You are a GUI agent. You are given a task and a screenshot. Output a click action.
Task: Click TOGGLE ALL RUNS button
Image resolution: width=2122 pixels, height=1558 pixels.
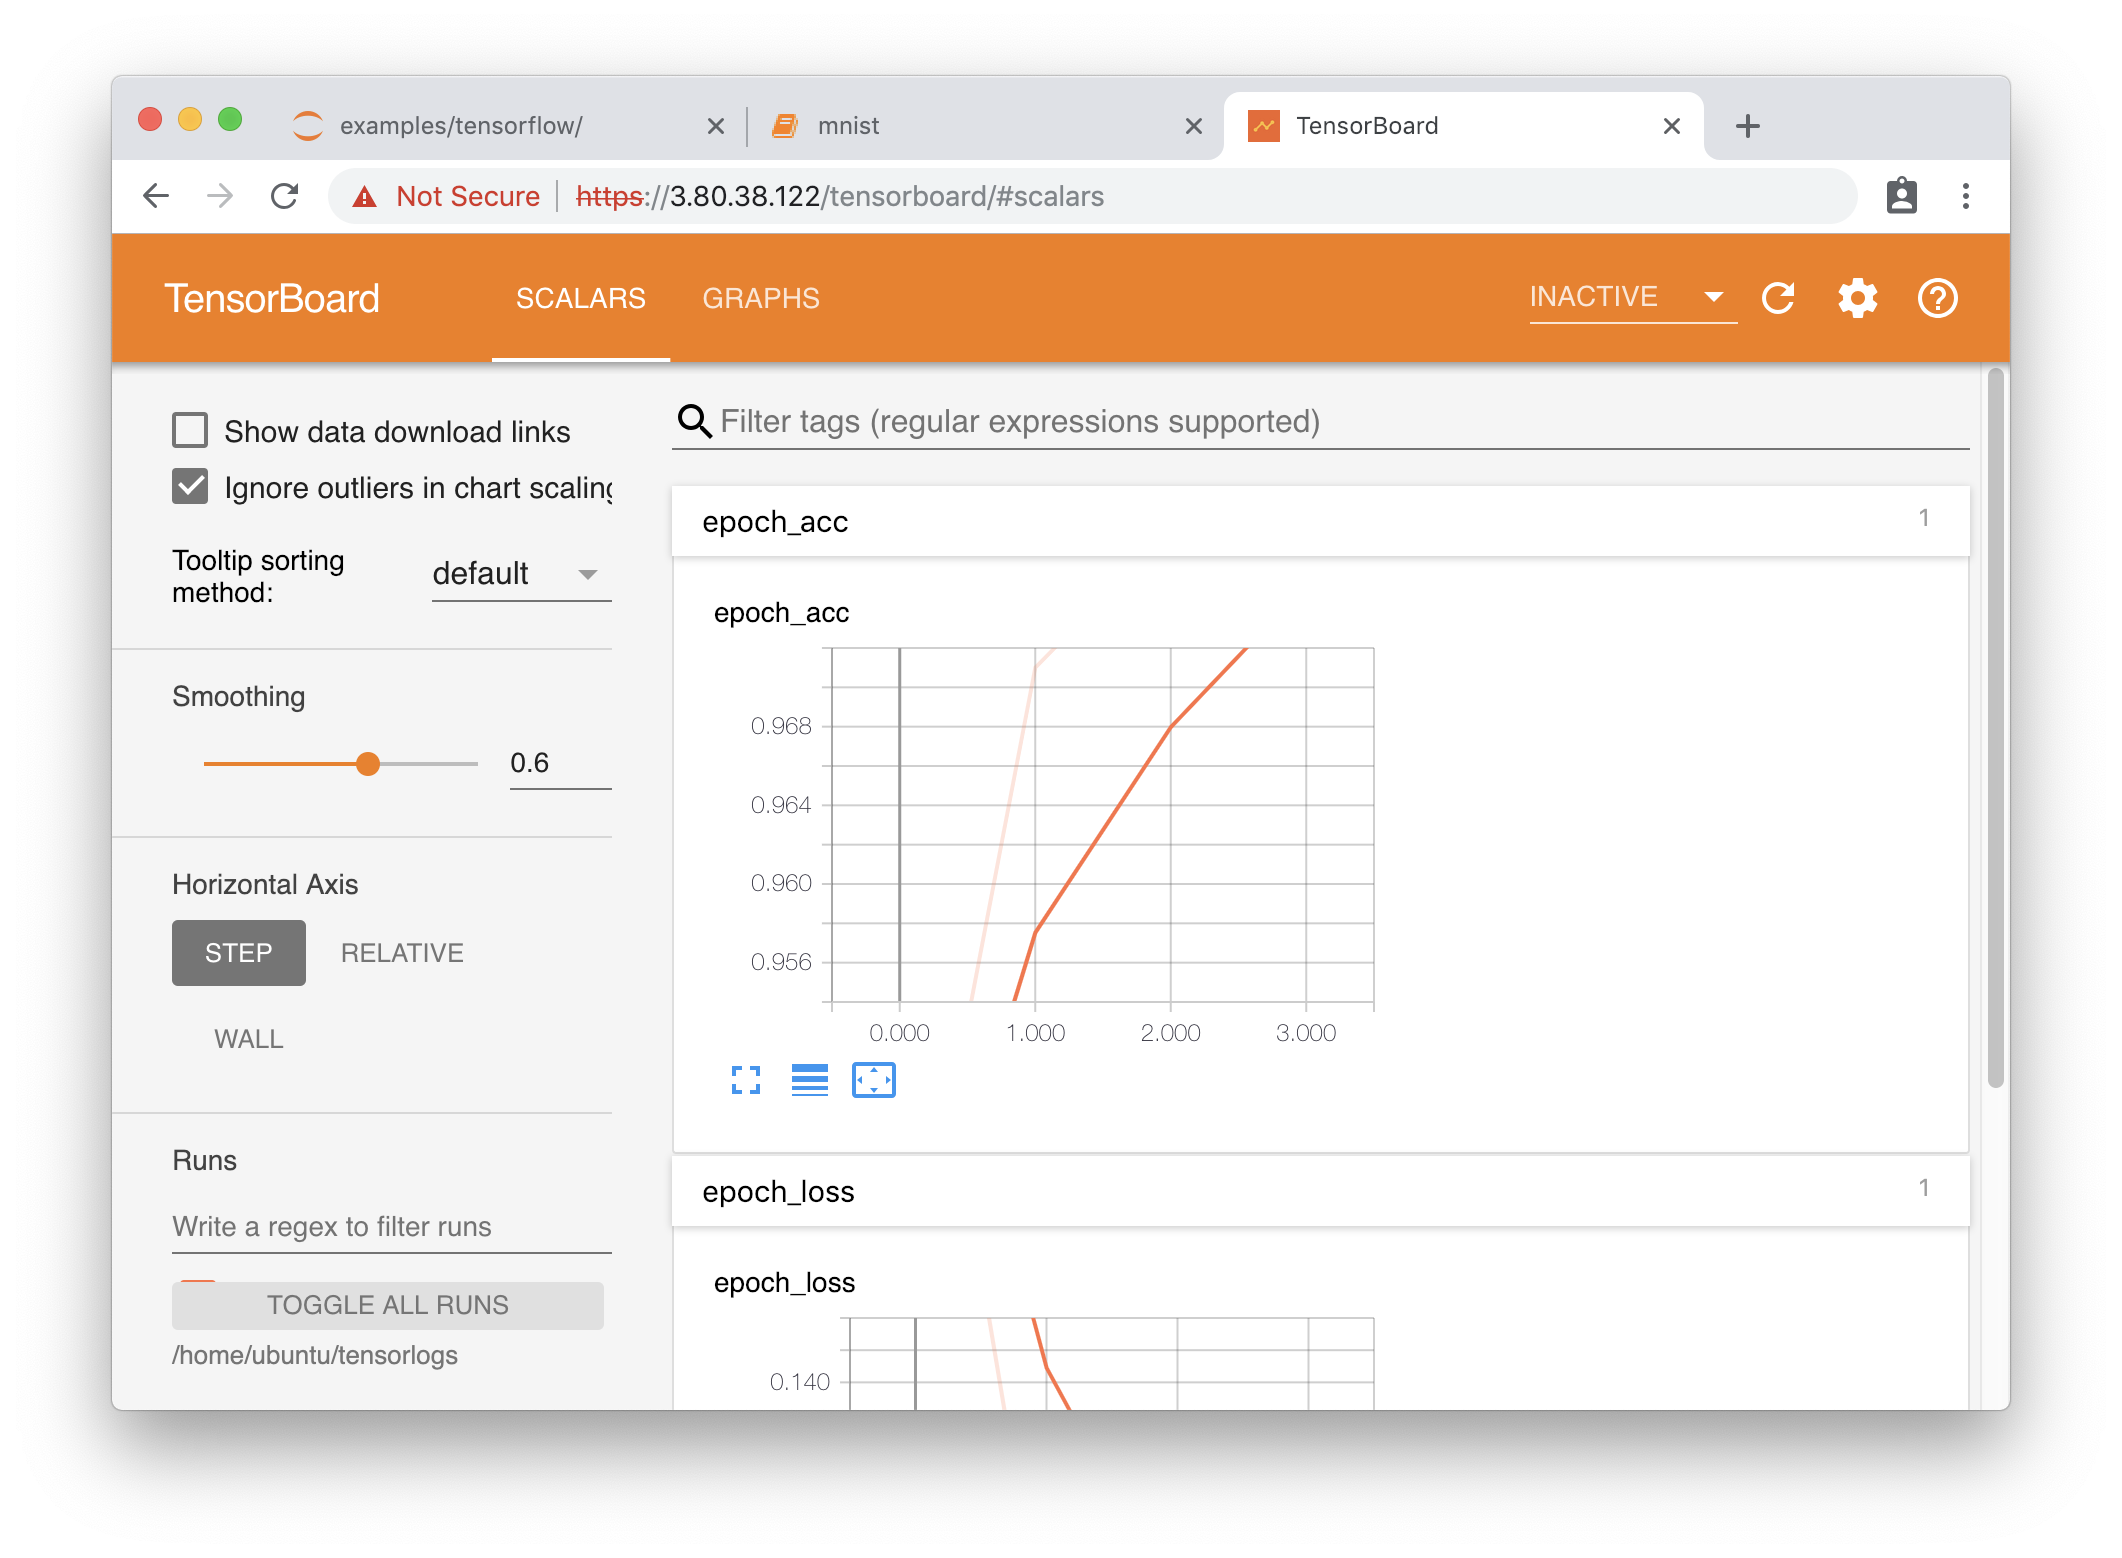pos(388,1305)
